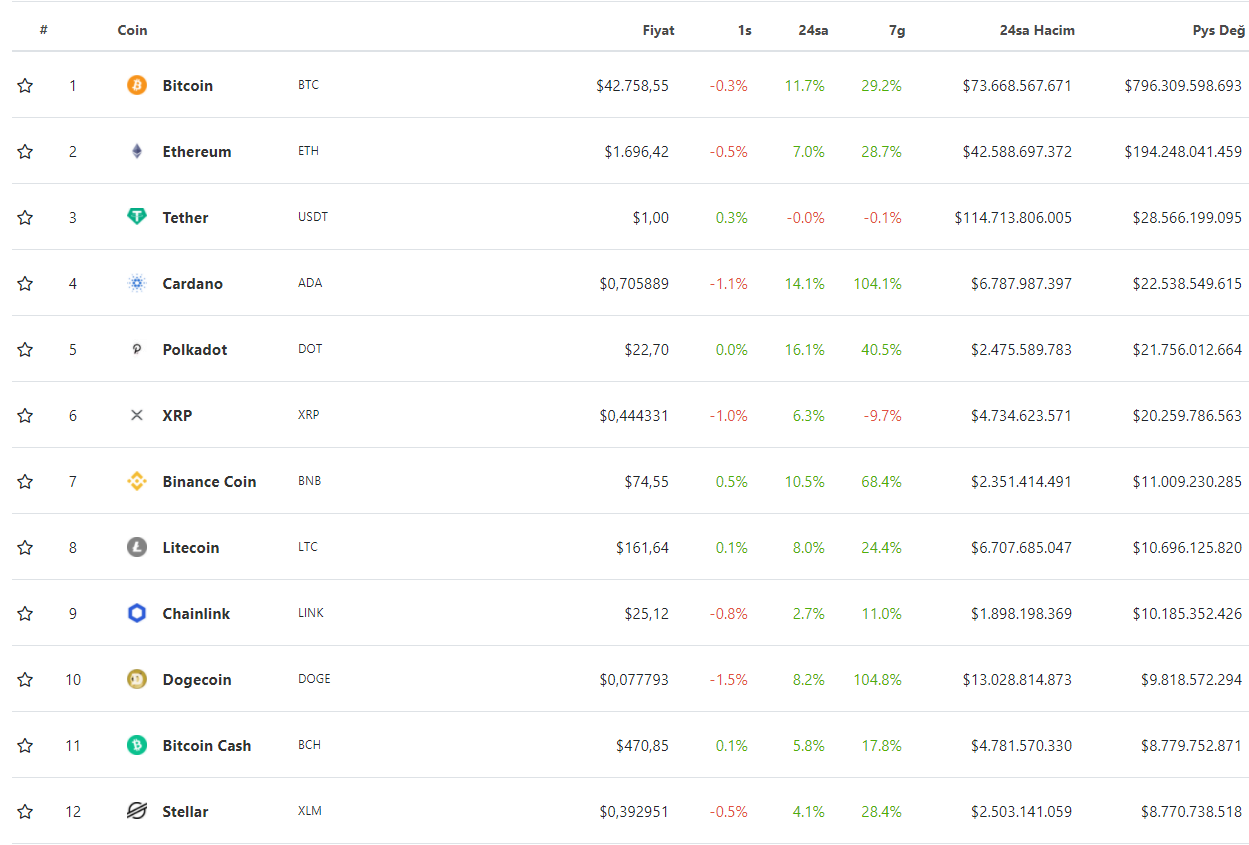The width and height of the screenshot is (1249, 845).
Task: Open the Stellar coin link
Action: pyautogui.click(x=186, y=812)
